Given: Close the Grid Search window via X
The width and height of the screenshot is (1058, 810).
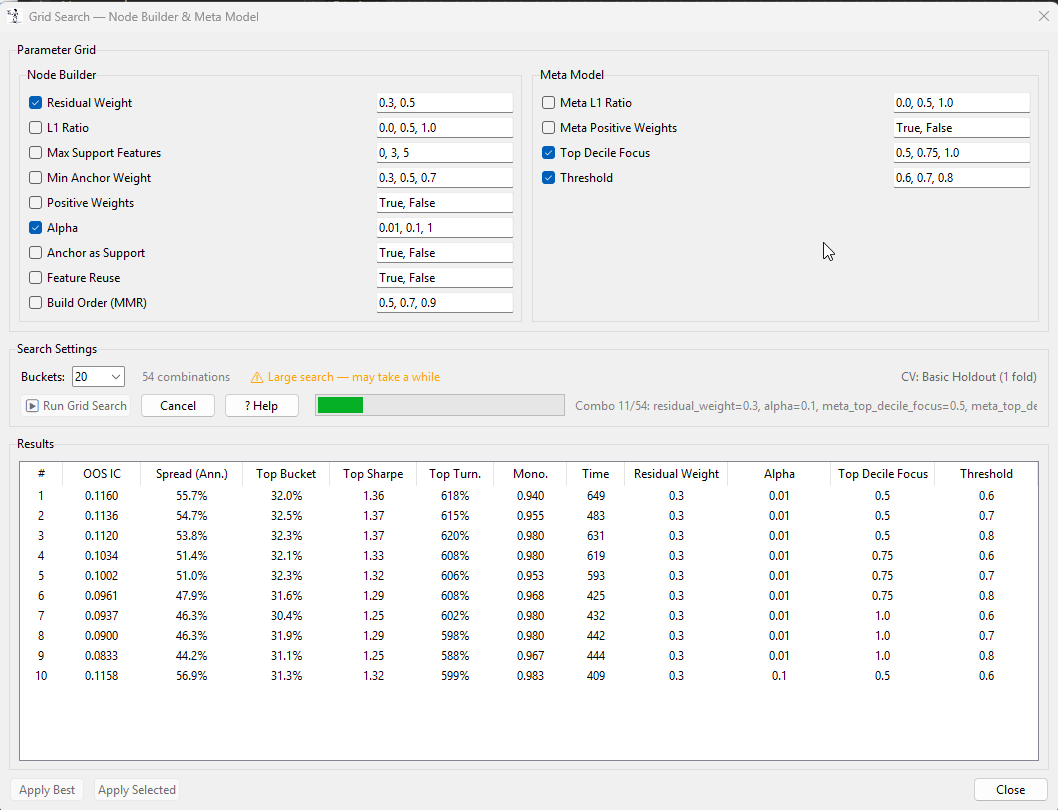Looking at the screenshot, I should (1044, 16).
